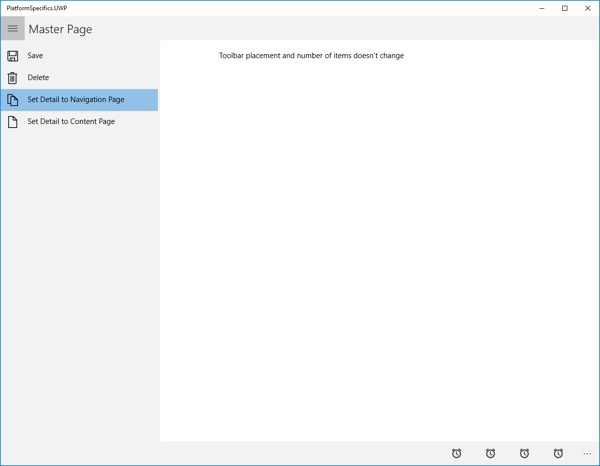This screenshot has width=600, height=466.
Task: Select the Delete menu label
Action: pos(38,77)
